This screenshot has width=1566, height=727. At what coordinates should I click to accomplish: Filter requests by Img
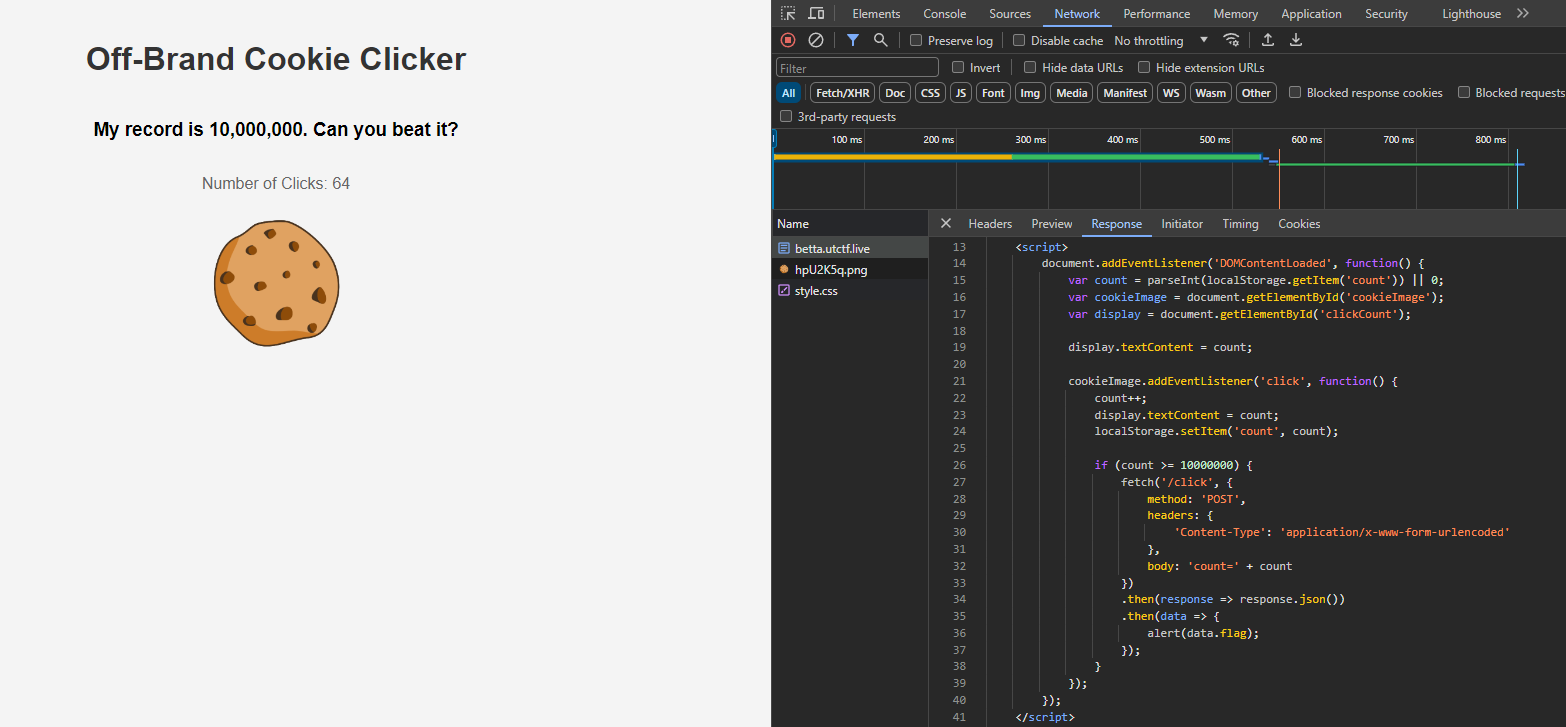[x=1030, y=93]
